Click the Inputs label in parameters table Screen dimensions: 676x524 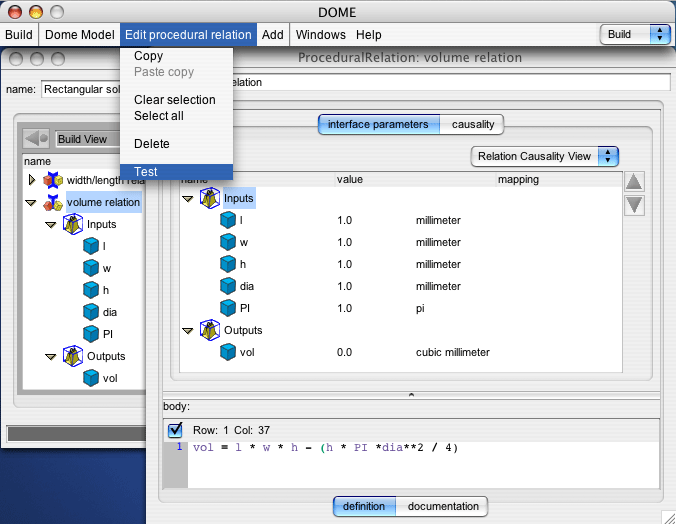click(x=238, y=198)
